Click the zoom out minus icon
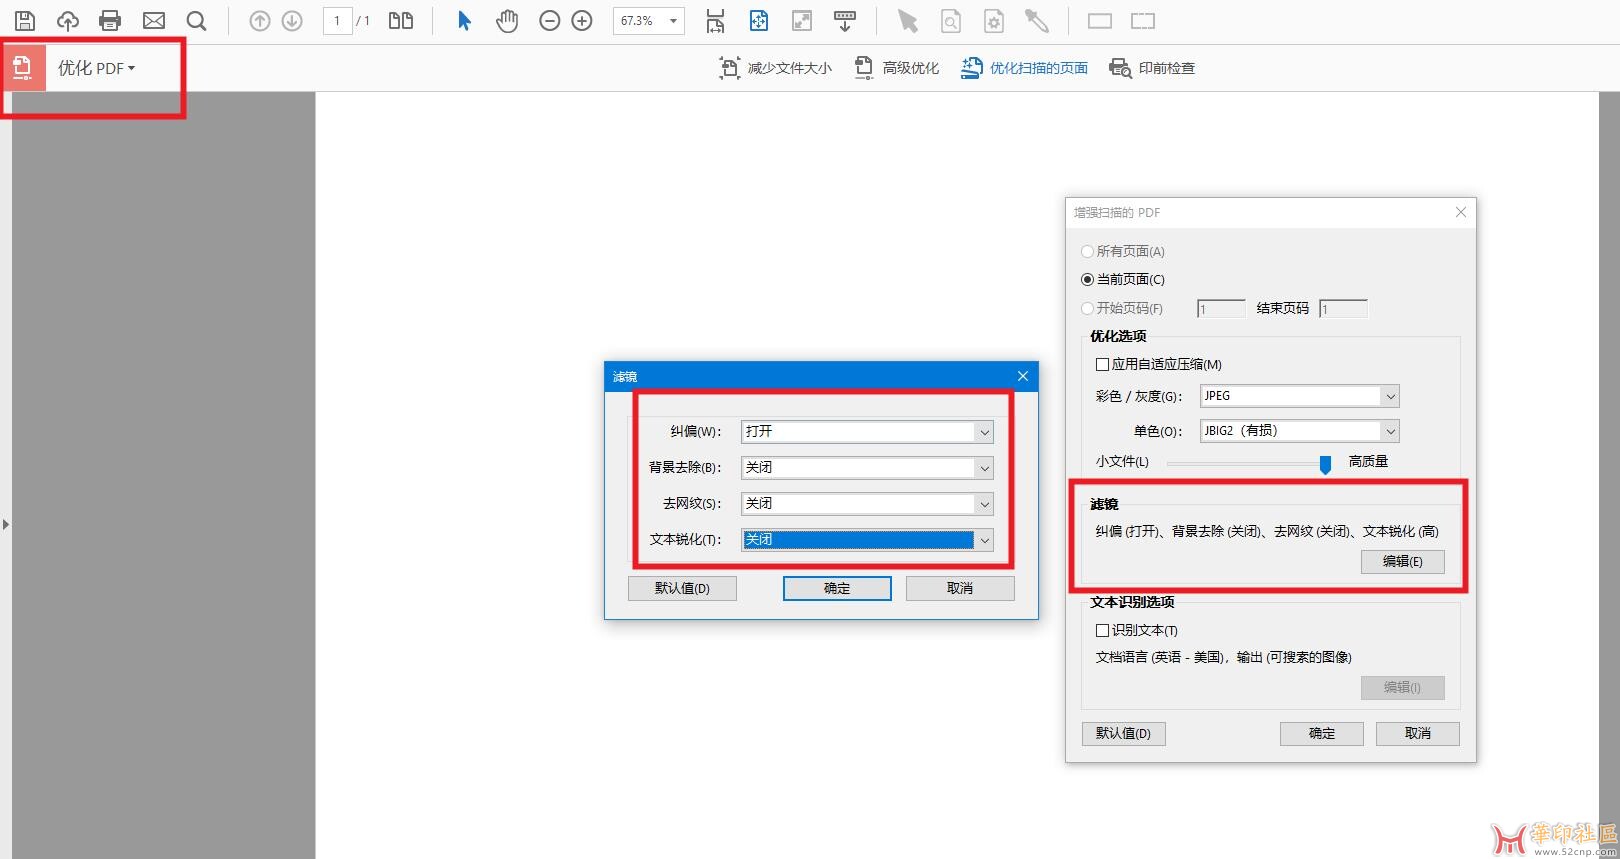 549,21
